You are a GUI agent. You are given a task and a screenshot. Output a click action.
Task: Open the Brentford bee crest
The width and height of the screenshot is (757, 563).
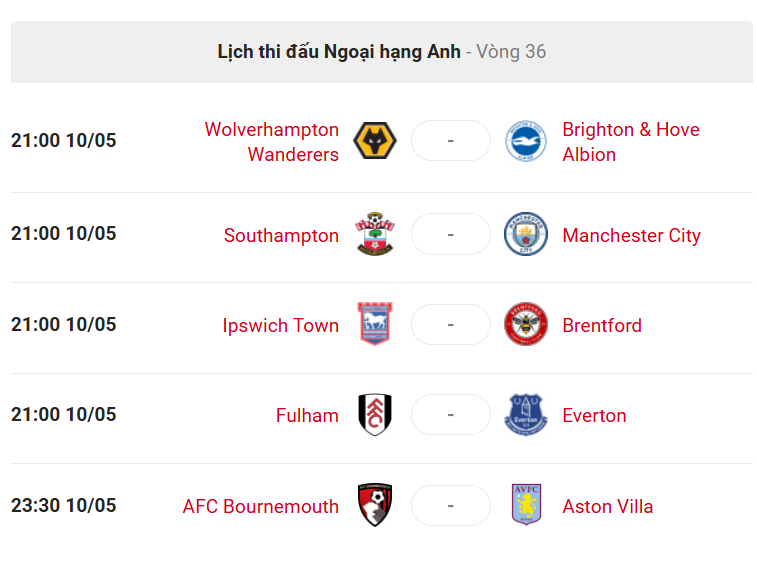tap(526, 324)
